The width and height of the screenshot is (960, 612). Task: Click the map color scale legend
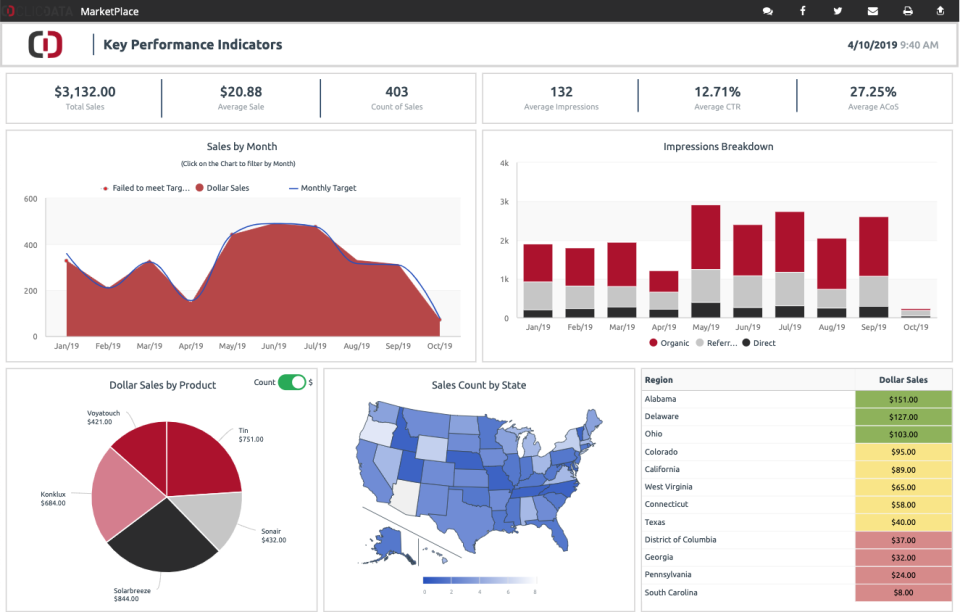tap(479, 580)
